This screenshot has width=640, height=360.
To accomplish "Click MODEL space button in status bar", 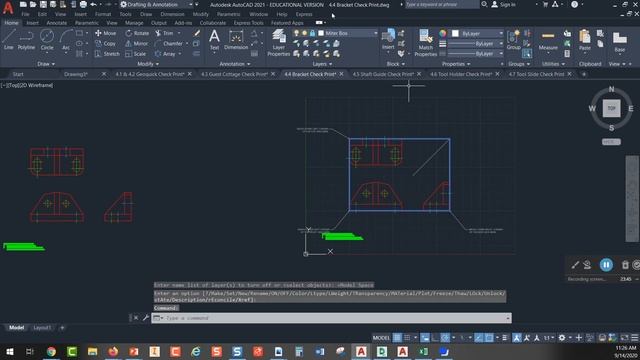I will tap(381, 338).
